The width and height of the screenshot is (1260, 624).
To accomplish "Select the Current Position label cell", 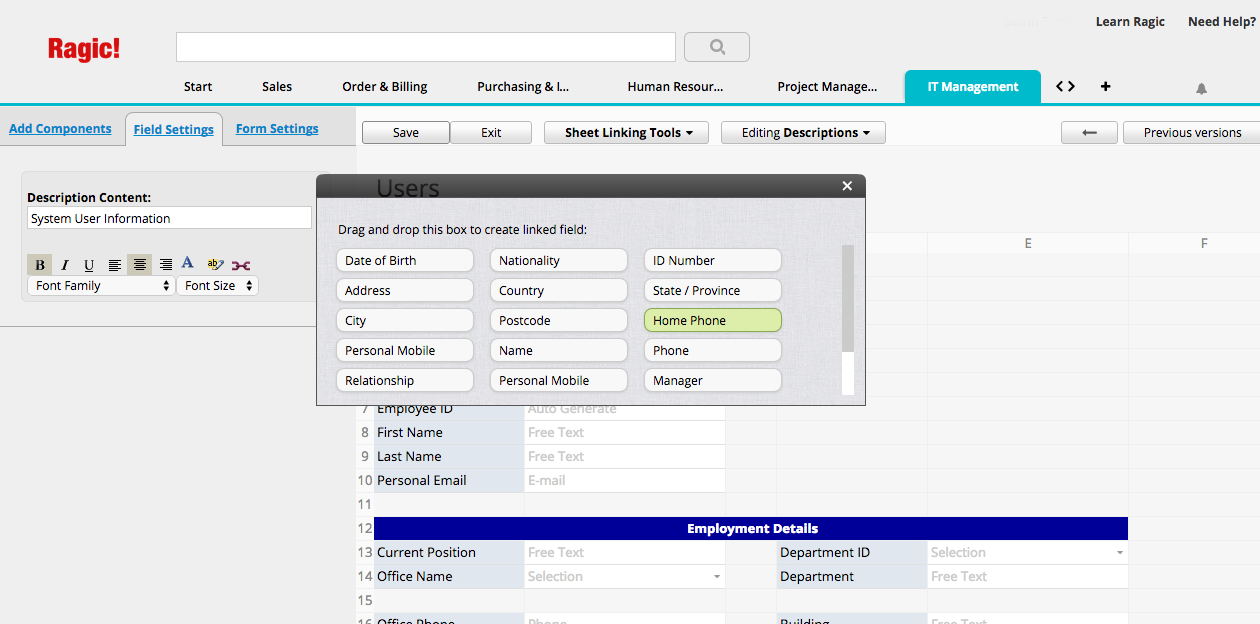I will pyautogui.click(x=449, y=553).
